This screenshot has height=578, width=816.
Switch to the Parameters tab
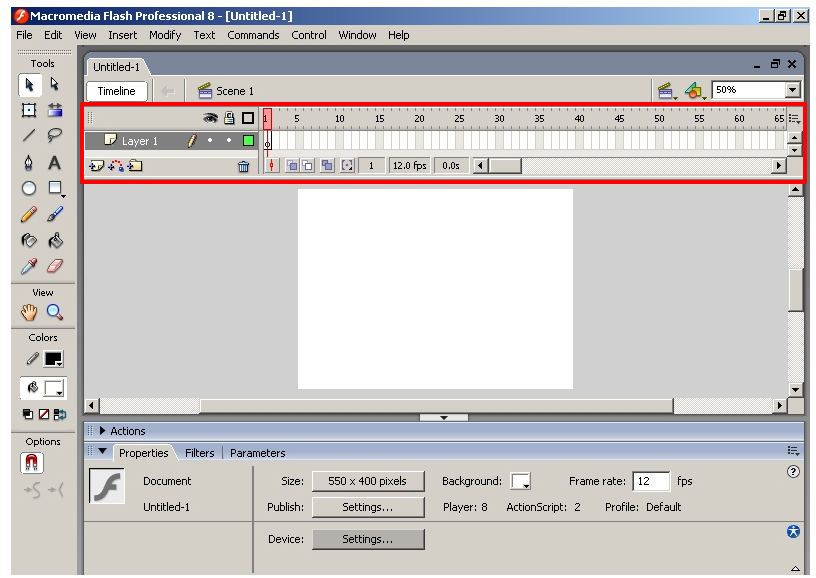pos(258,453)
